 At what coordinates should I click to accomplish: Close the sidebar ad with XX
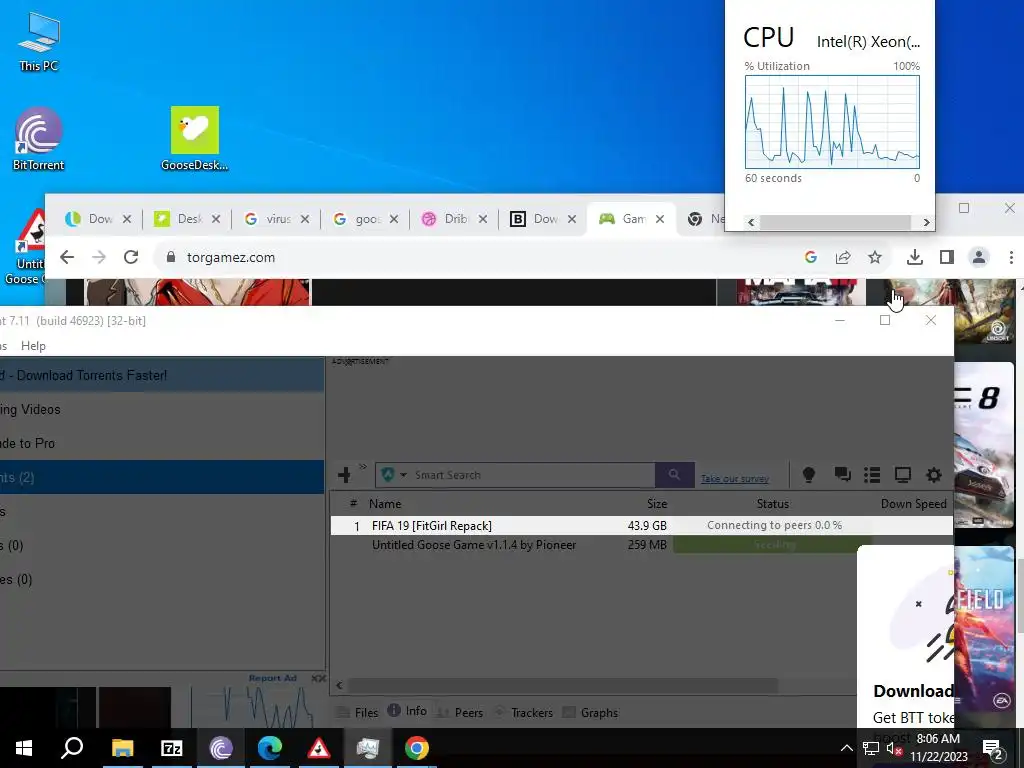click(x=318, y=679)
